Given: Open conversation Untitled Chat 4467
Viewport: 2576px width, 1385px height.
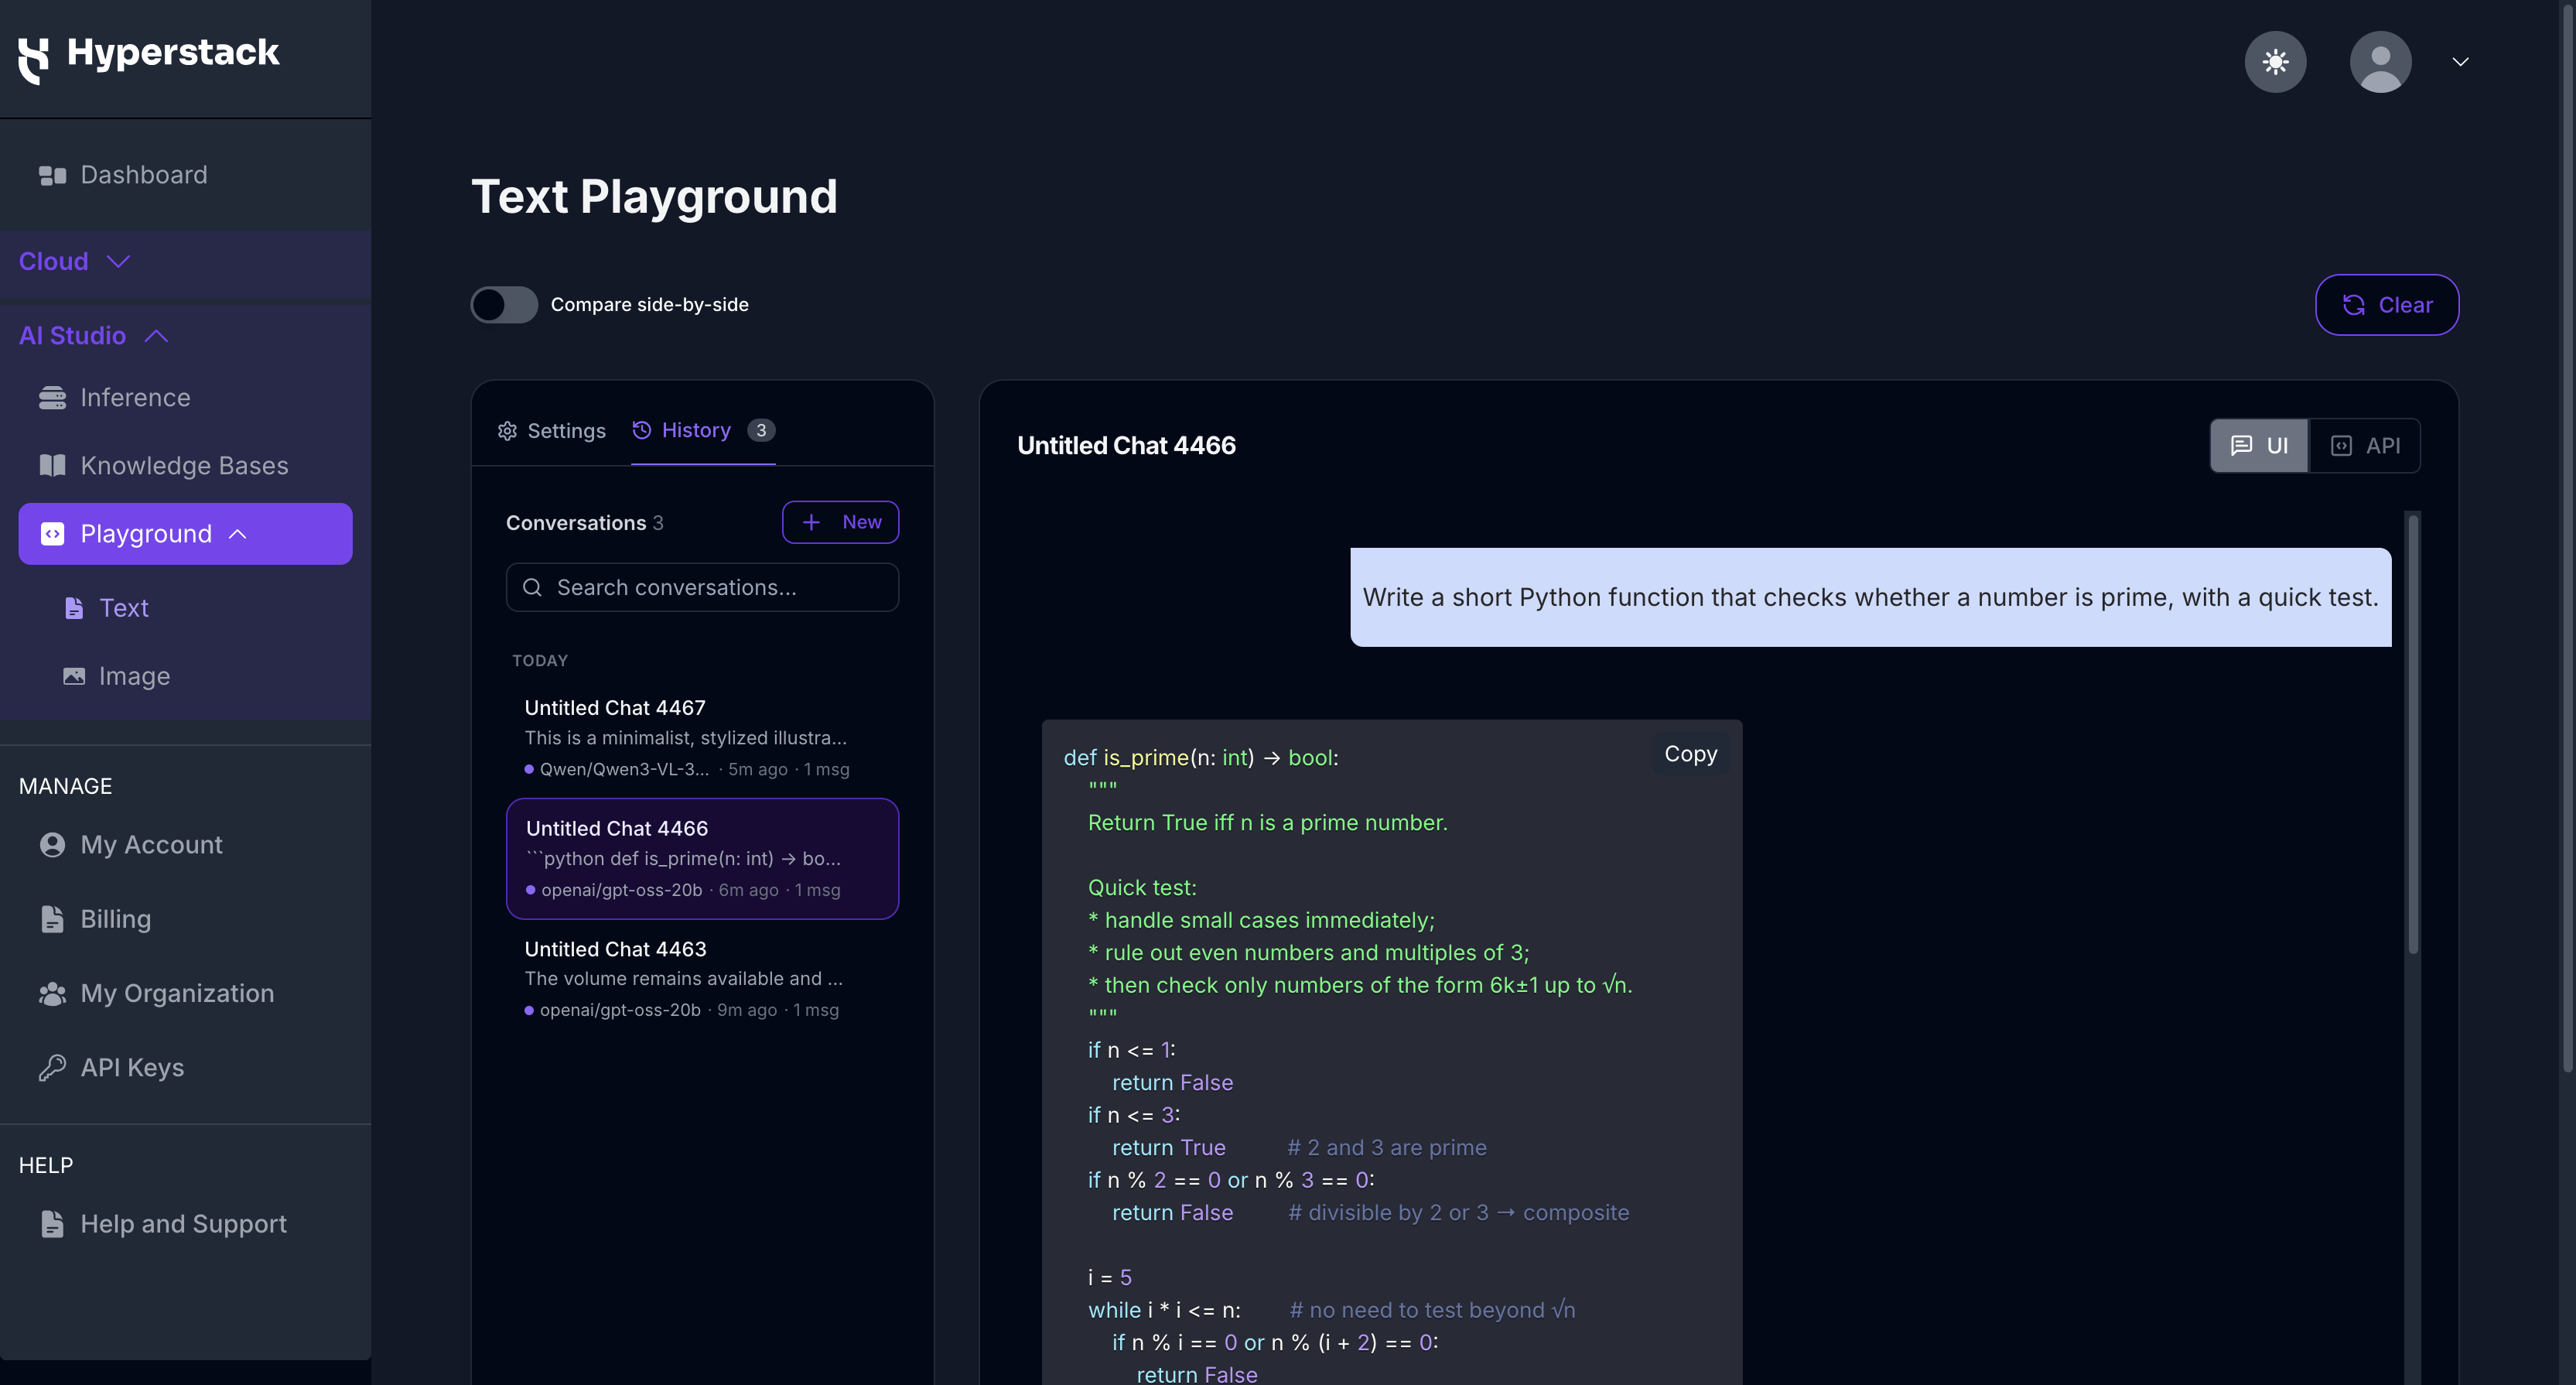Looking at the screenshot, I should 702,738.
